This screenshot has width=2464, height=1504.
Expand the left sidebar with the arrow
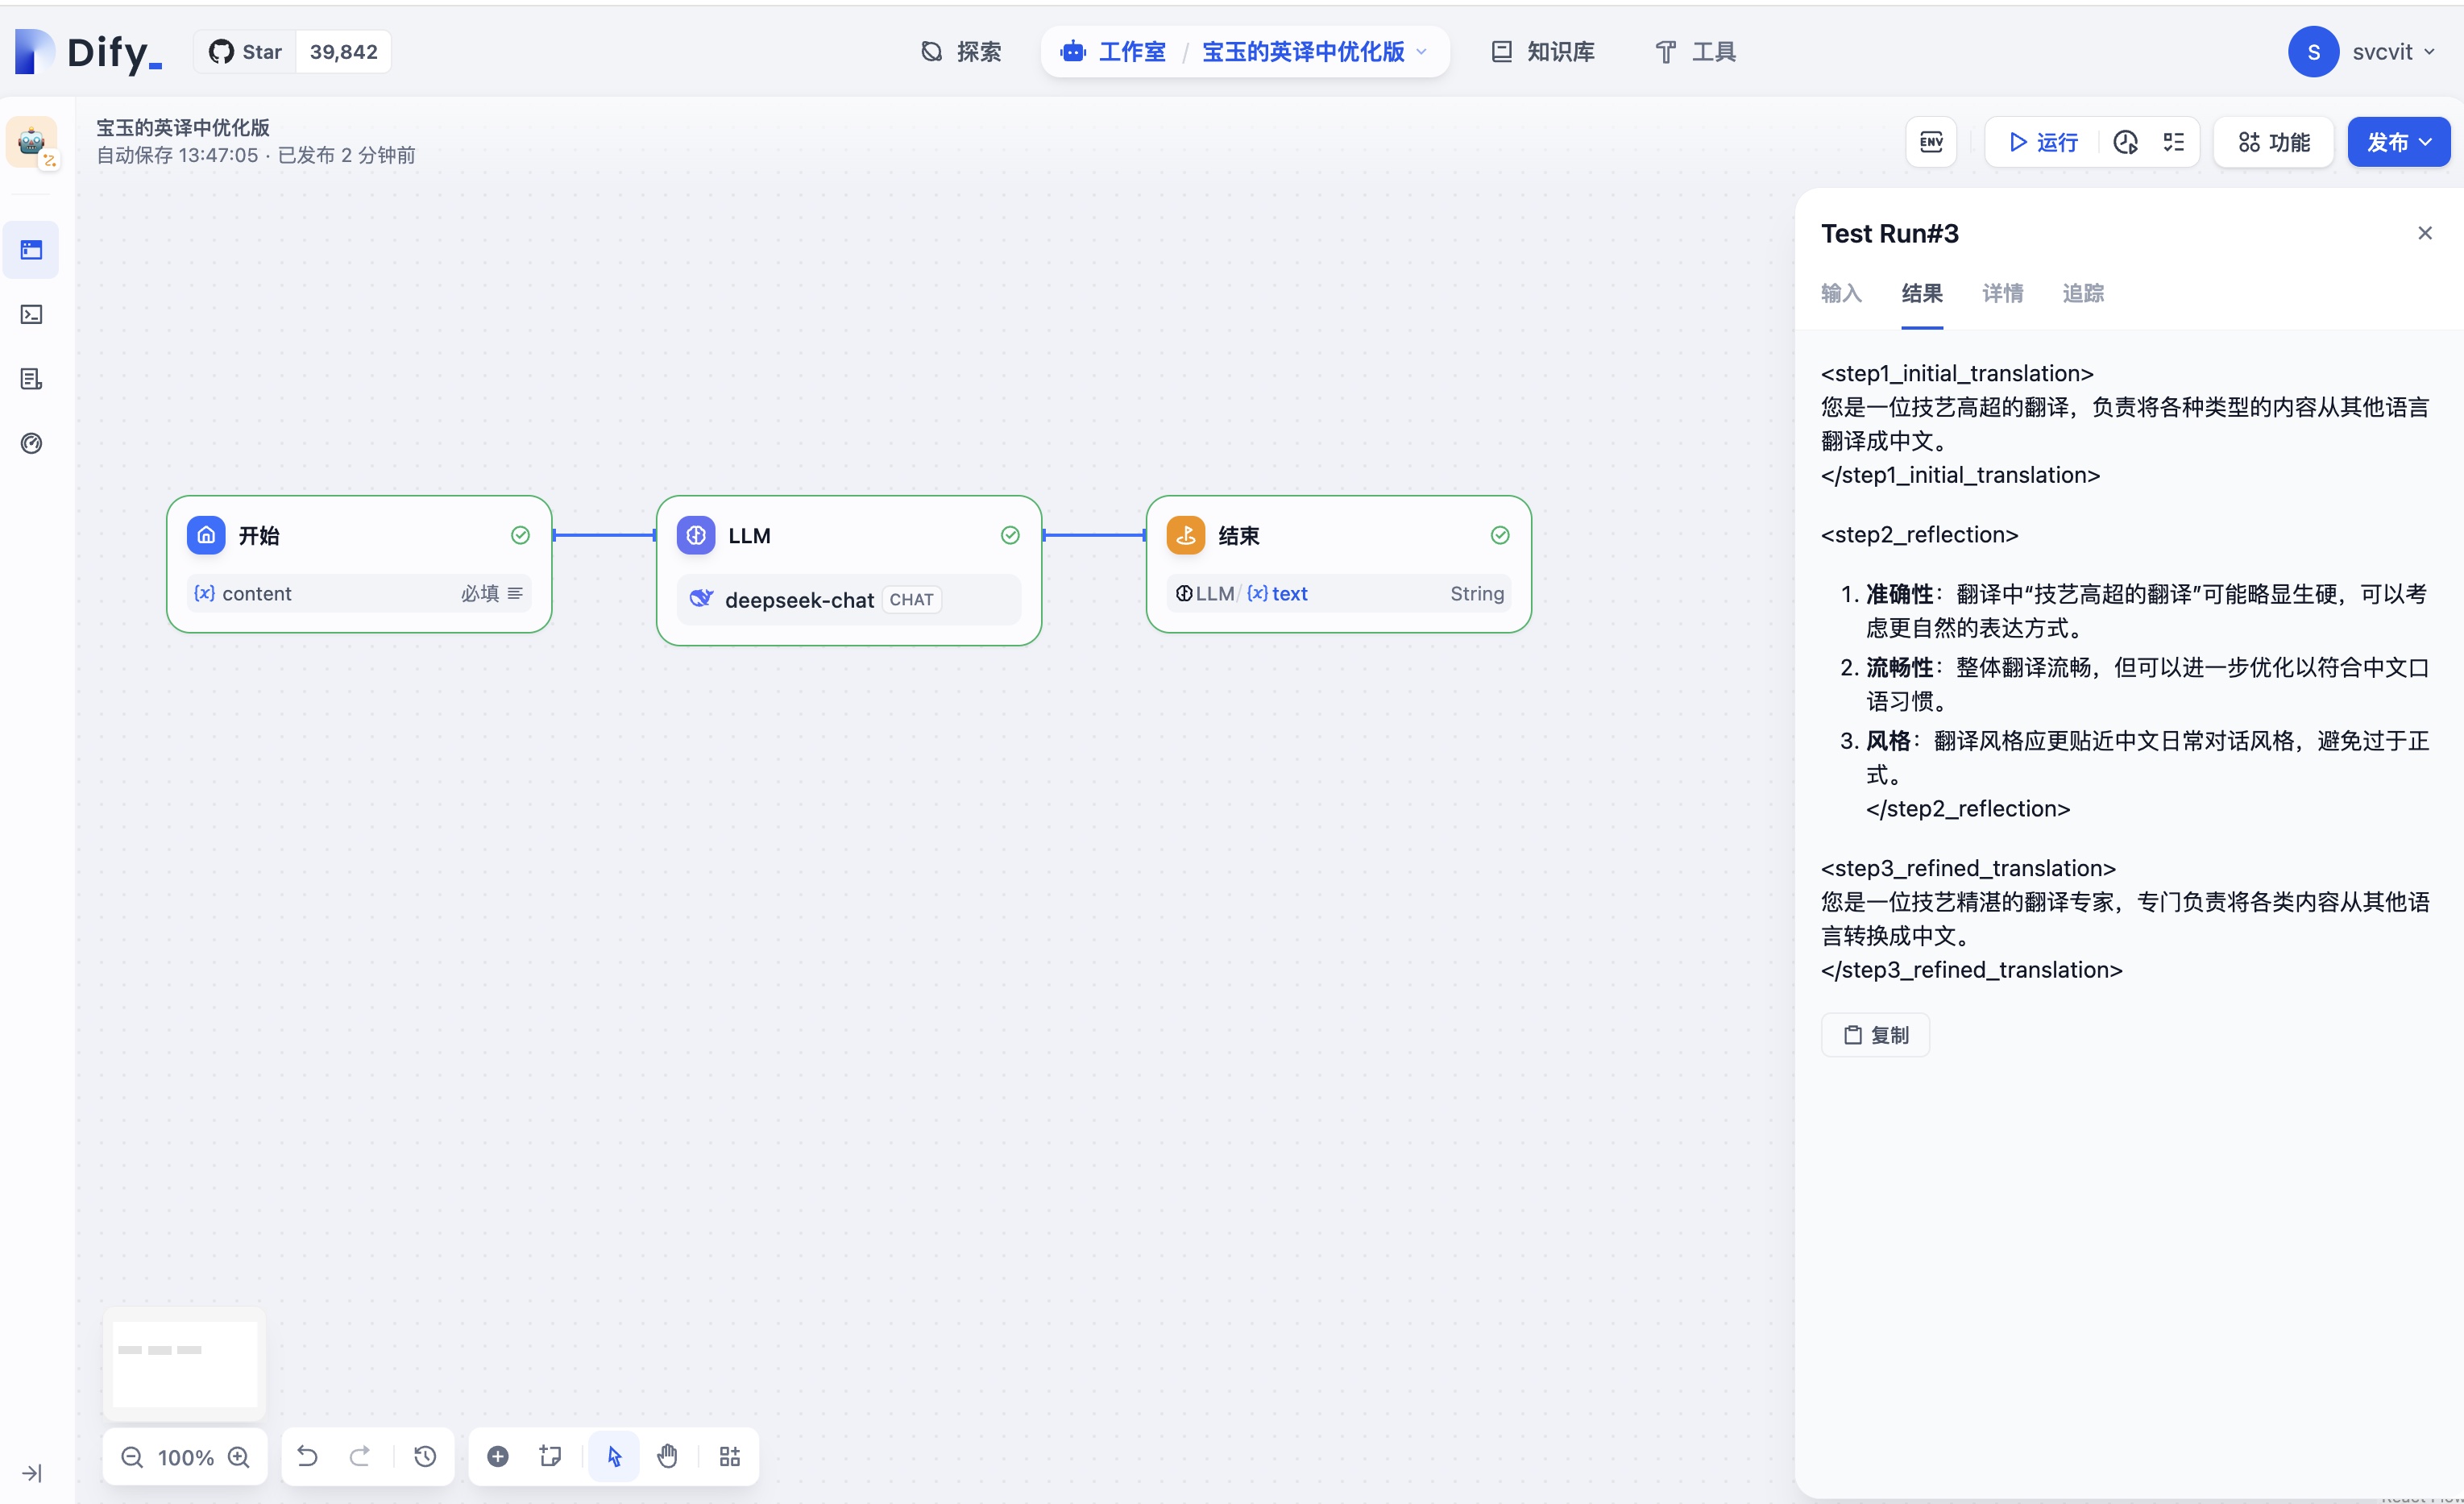point(31,1473)
